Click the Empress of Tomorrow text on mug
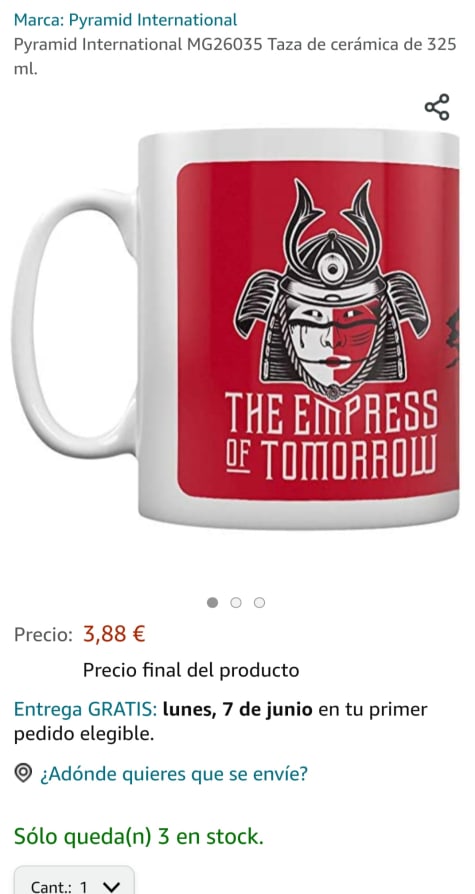This screenshot has width=475, height=894. pyautogui.click(x=331, y=434)
